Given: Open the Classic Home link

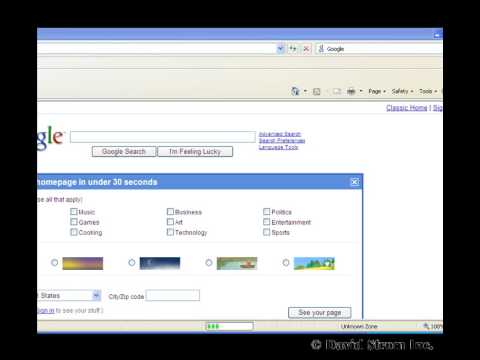Looking at the screenshot, I should [407, 108].
